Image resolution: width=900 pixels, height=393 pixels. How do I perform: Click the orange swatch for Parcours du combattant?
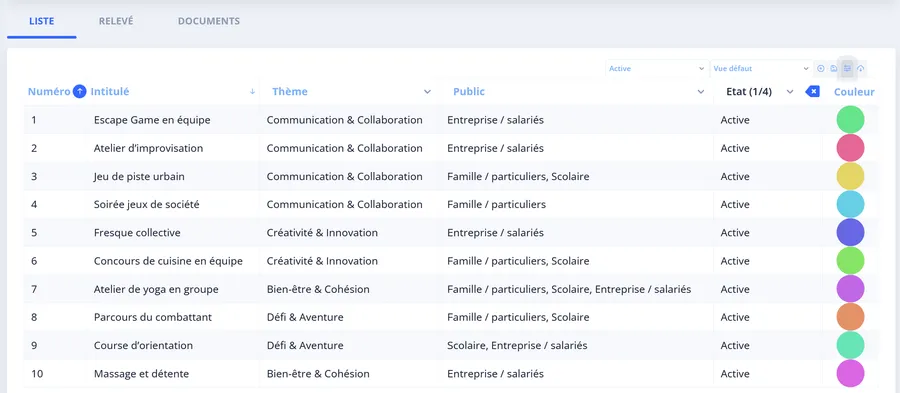pyautogui.click(x=850, y=317)
